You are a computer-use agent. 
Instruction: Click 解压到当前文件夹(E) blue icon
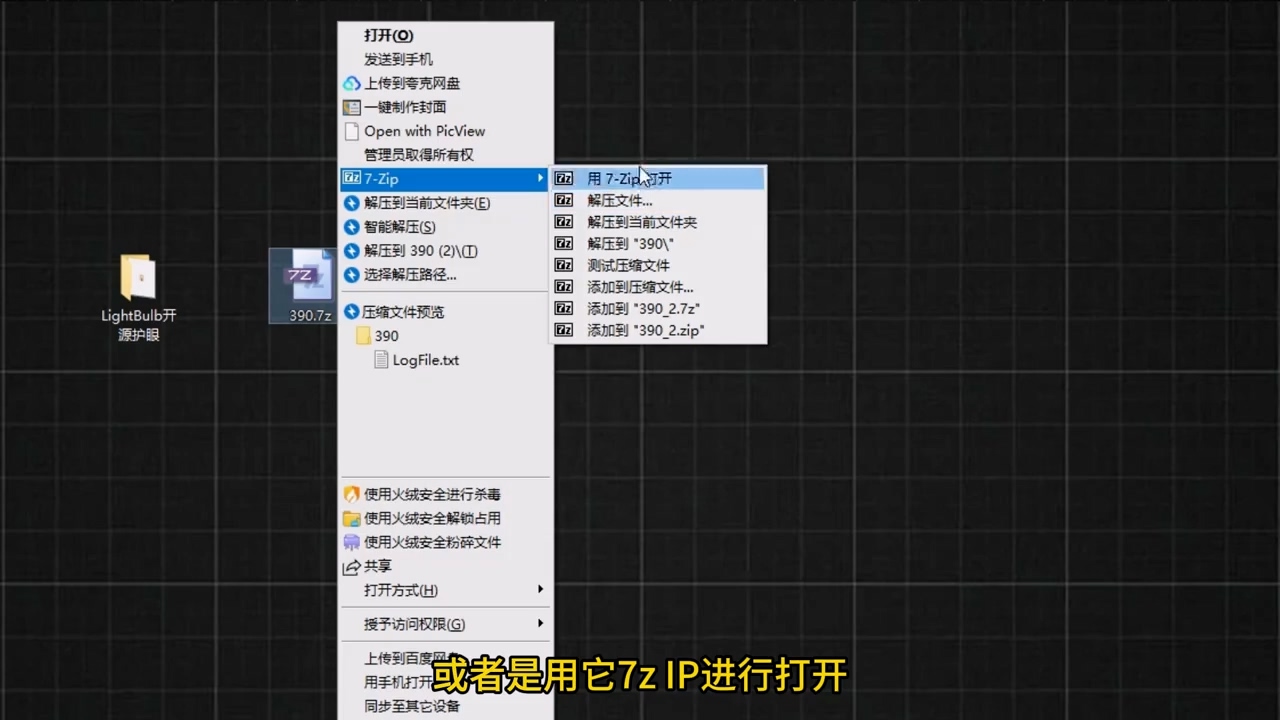(351, 203)
